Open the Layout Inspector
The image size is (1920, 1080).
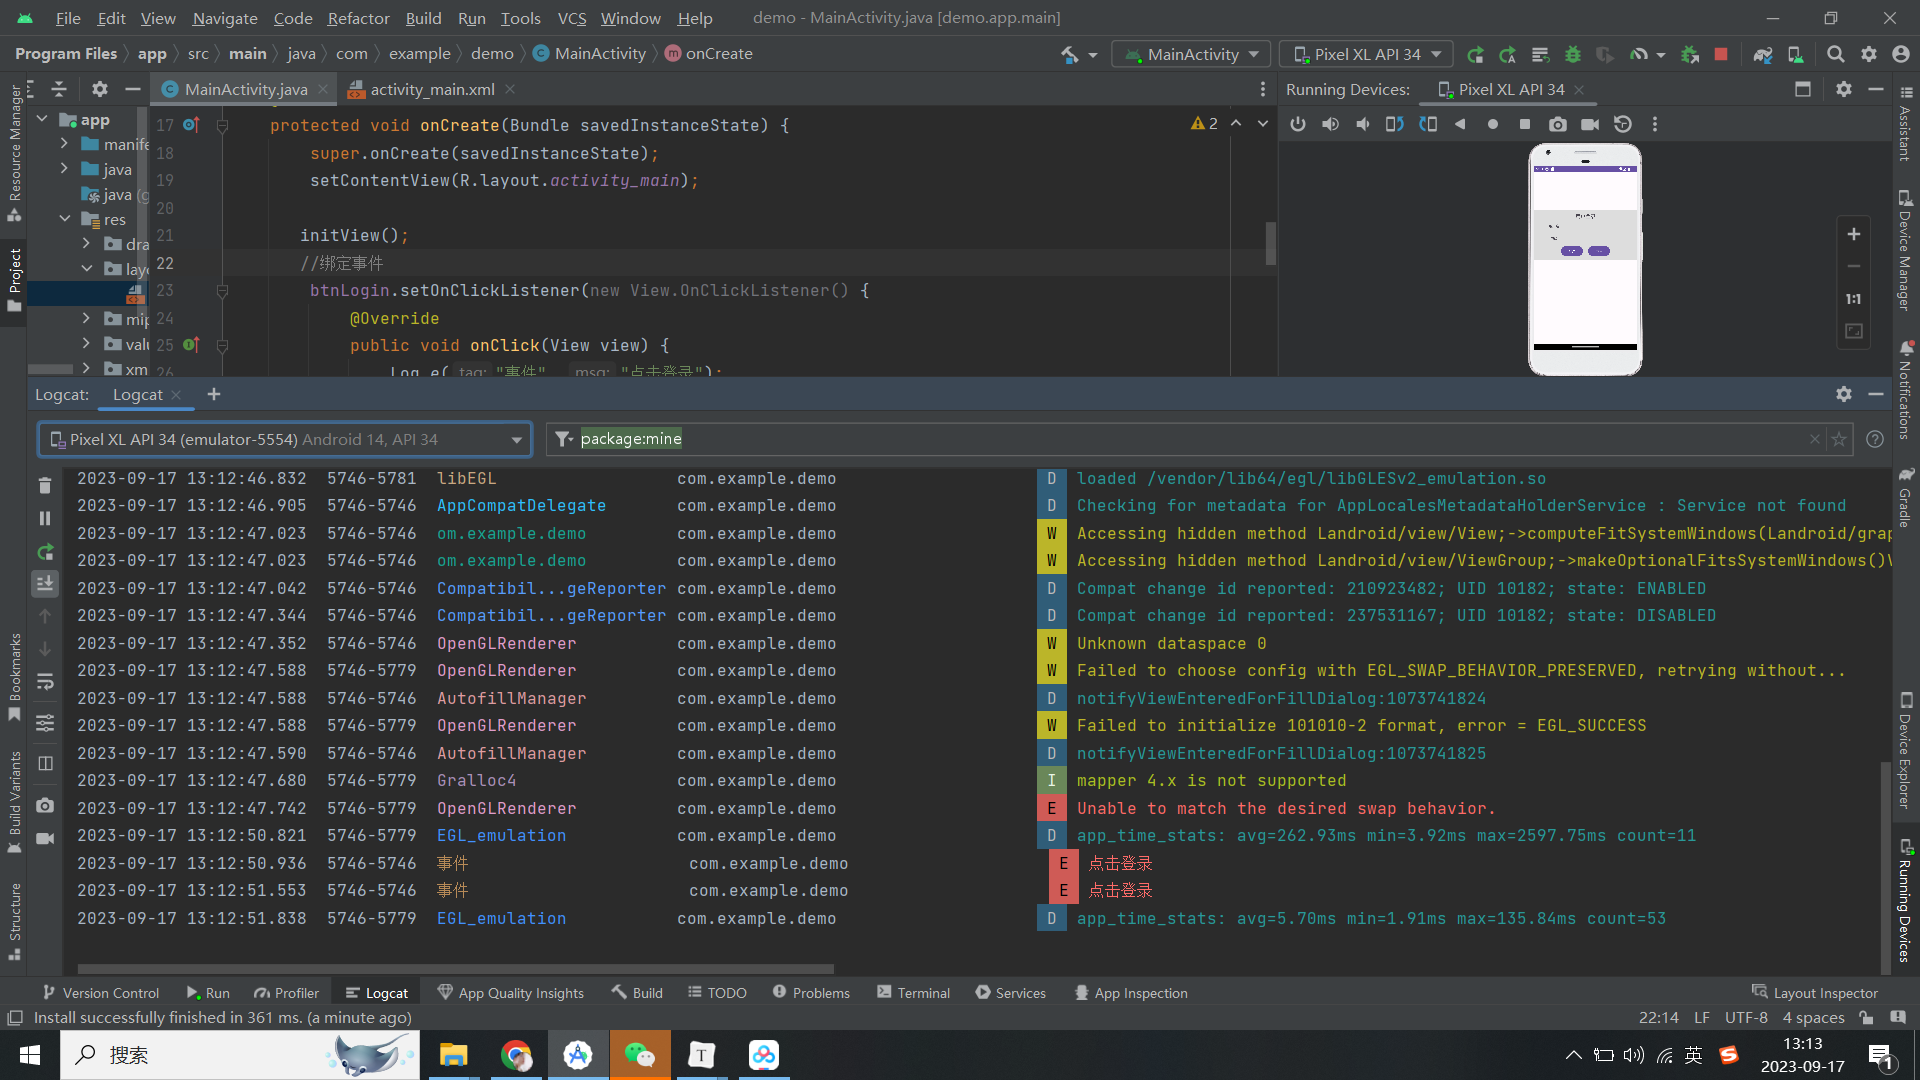pyautogui.click(x=1815, y=993)
